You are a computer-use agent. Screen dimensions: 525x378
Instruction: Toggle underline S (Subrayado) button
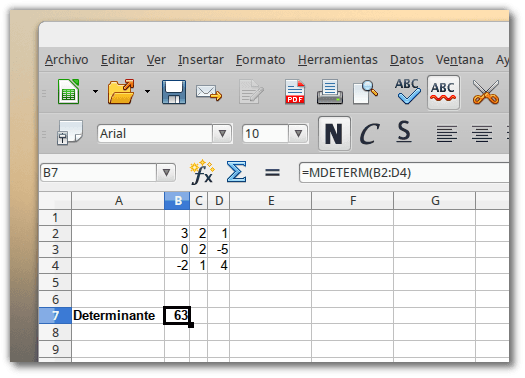point(404,132)
